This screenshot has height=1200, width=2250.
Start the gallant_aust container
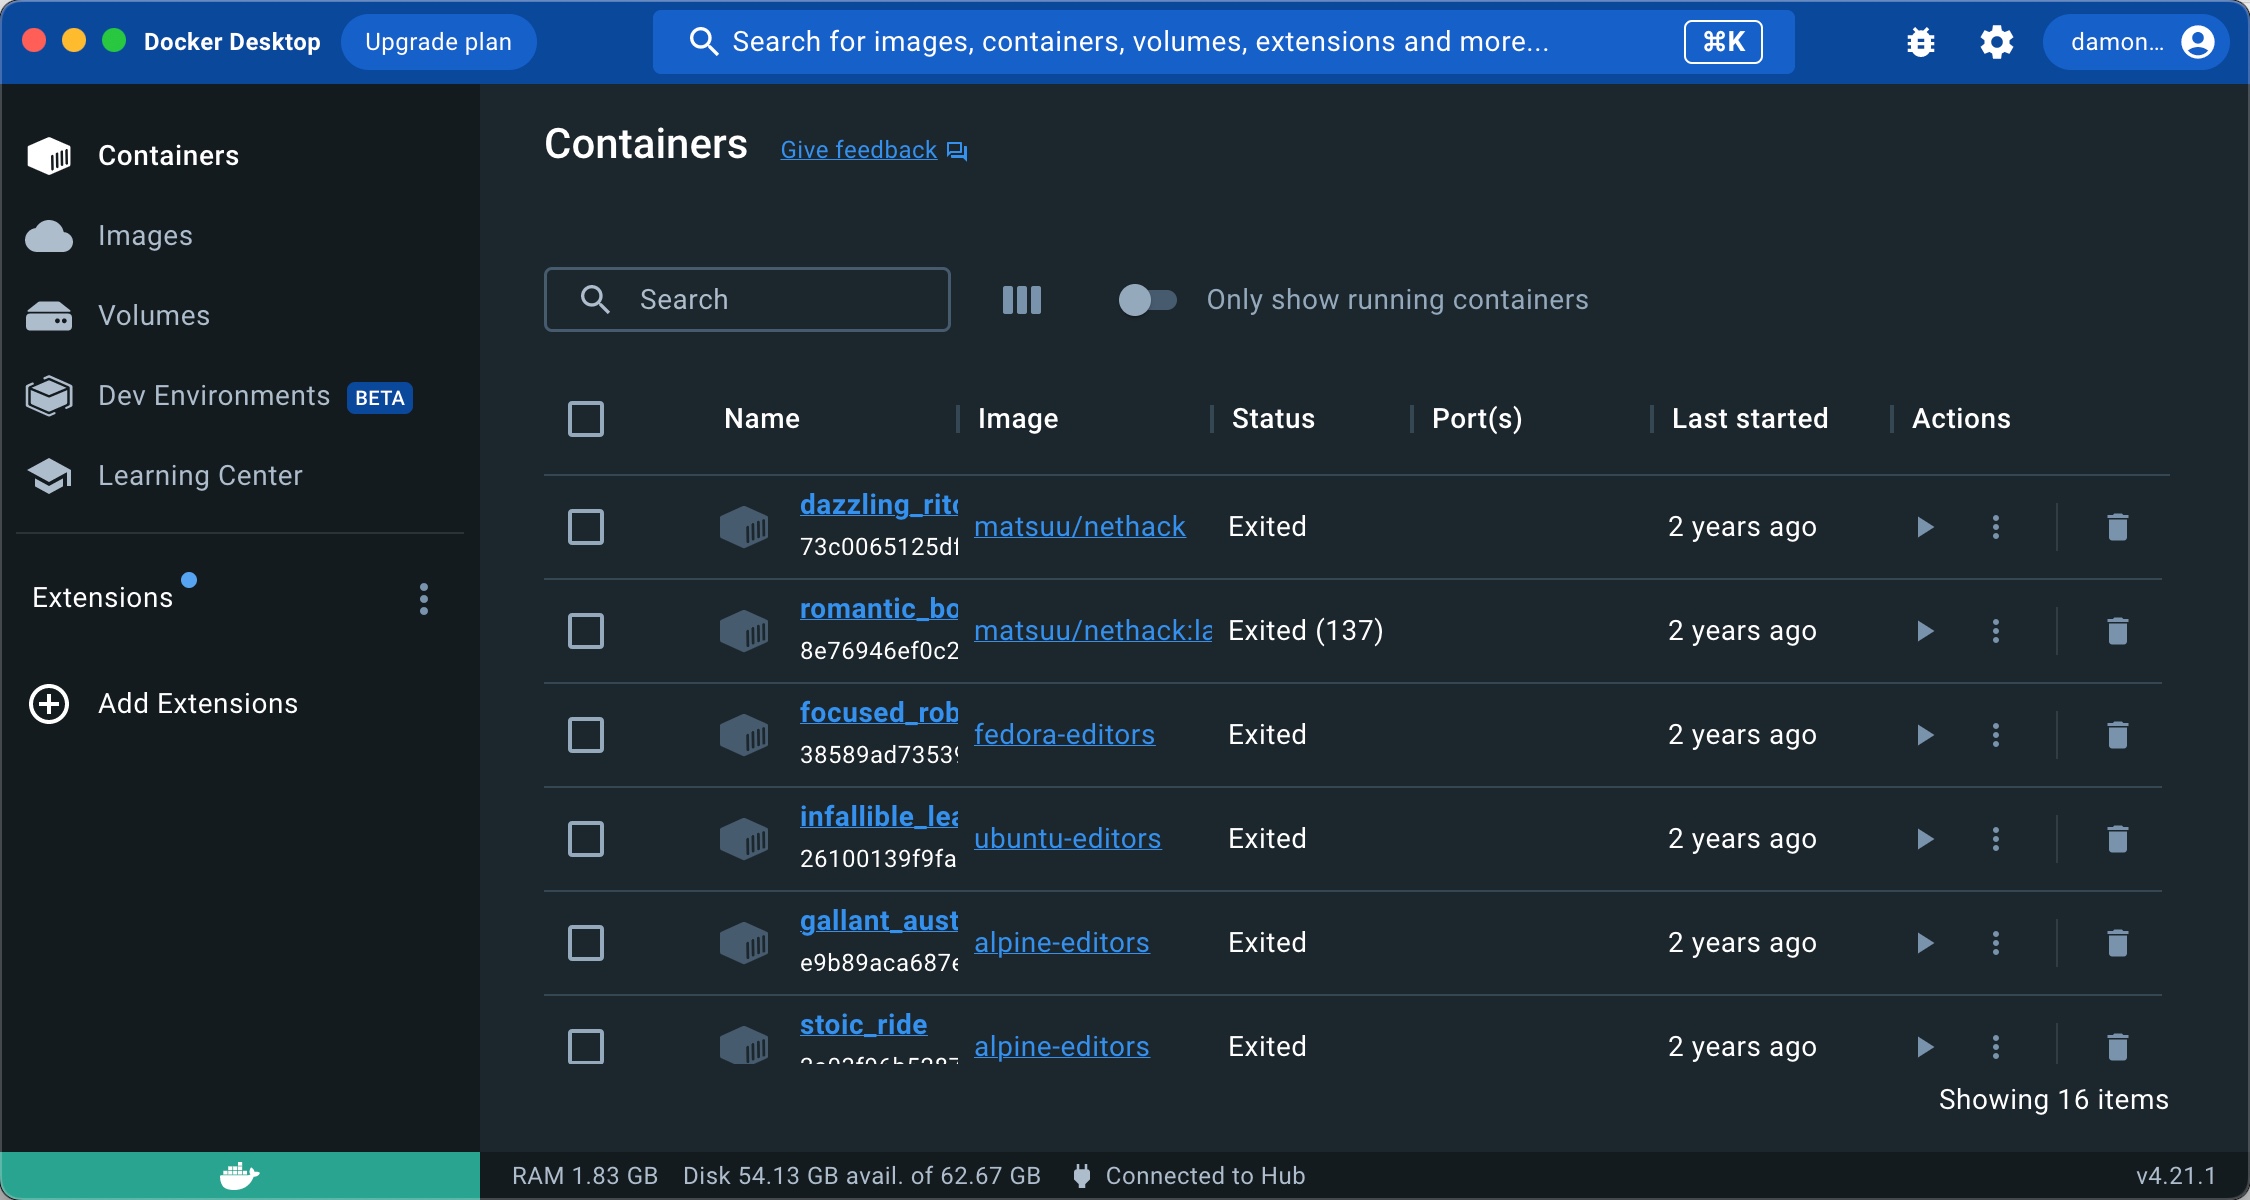(1925, 943)
